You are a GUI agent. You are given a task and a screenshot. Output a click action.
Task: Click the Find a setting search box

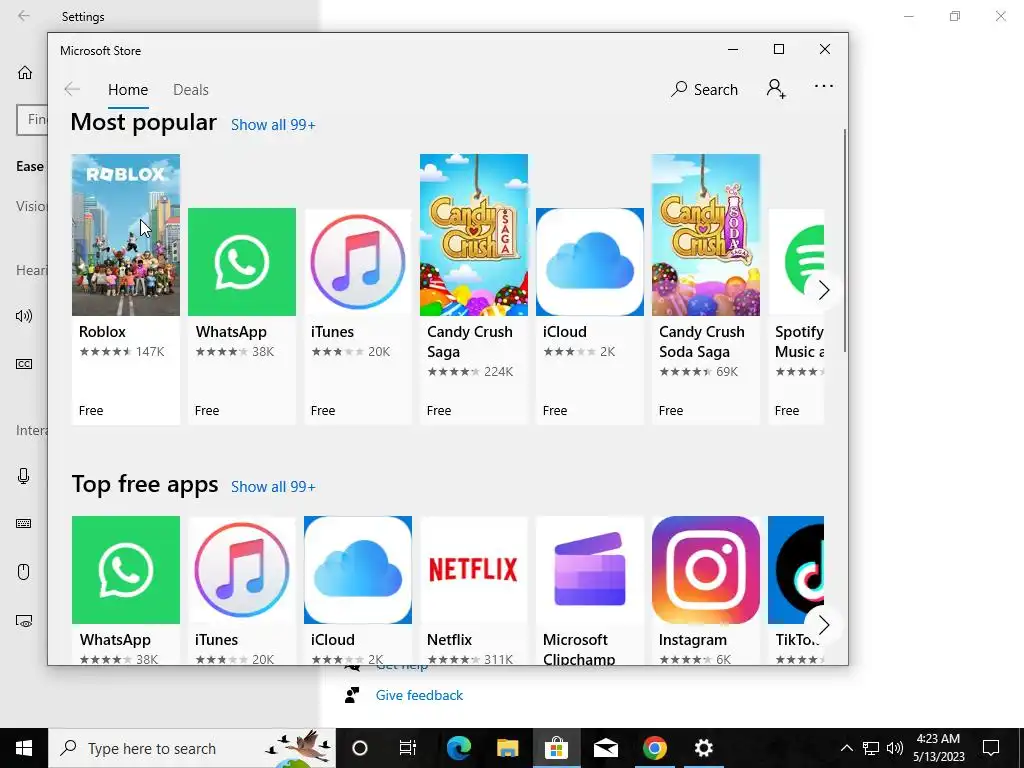coord(32,120)
